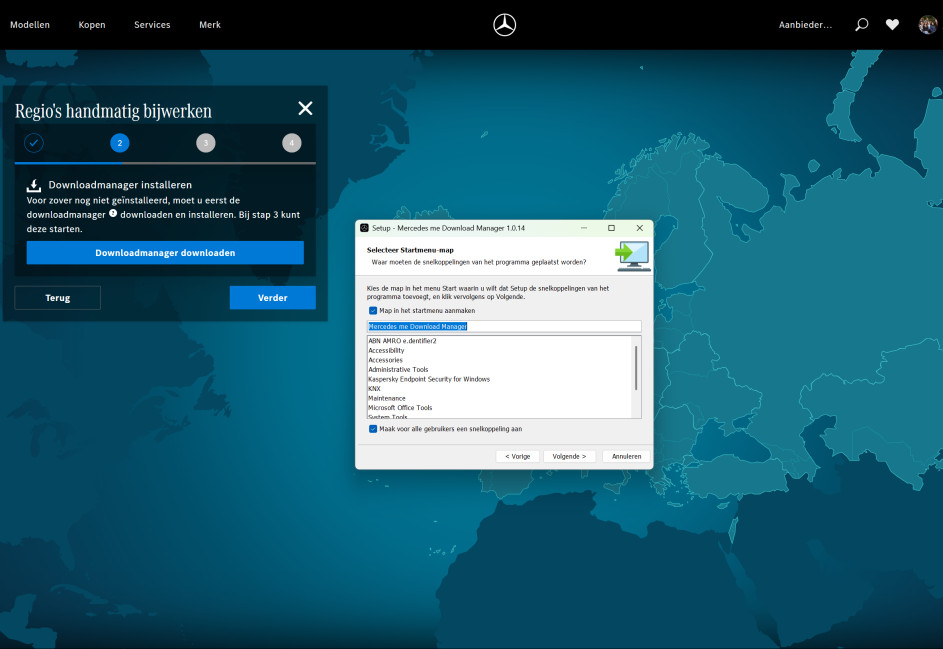Screen dimensions: 943x649
Task: Maximize the Setup window
Action: point(611,228)
